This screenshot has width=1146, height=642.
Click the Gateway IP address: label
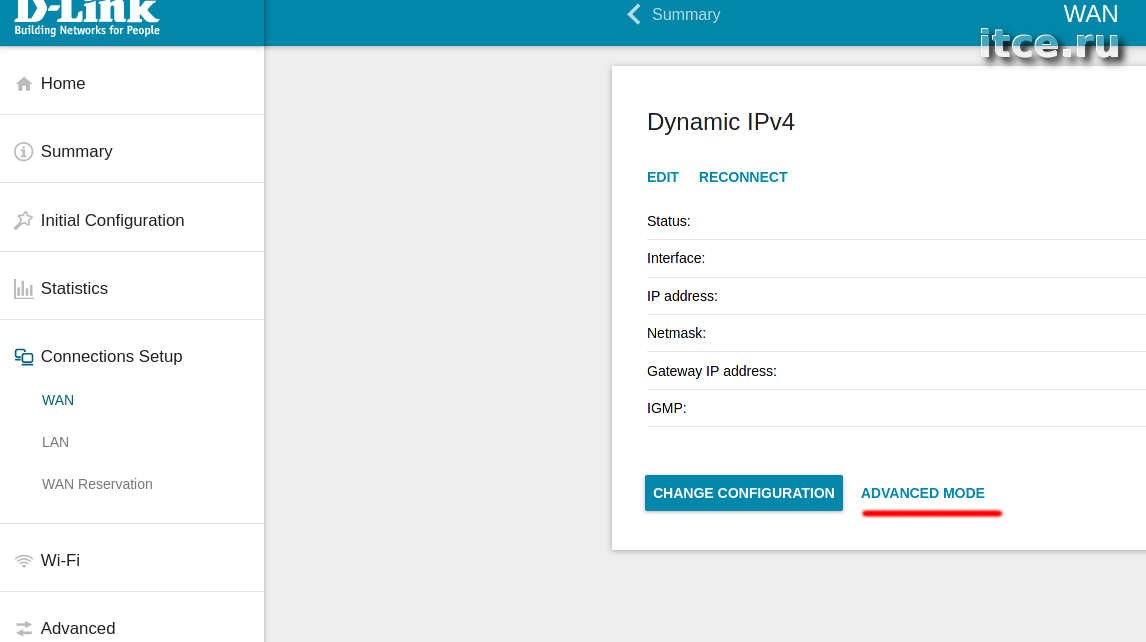[x=711, y=371]
